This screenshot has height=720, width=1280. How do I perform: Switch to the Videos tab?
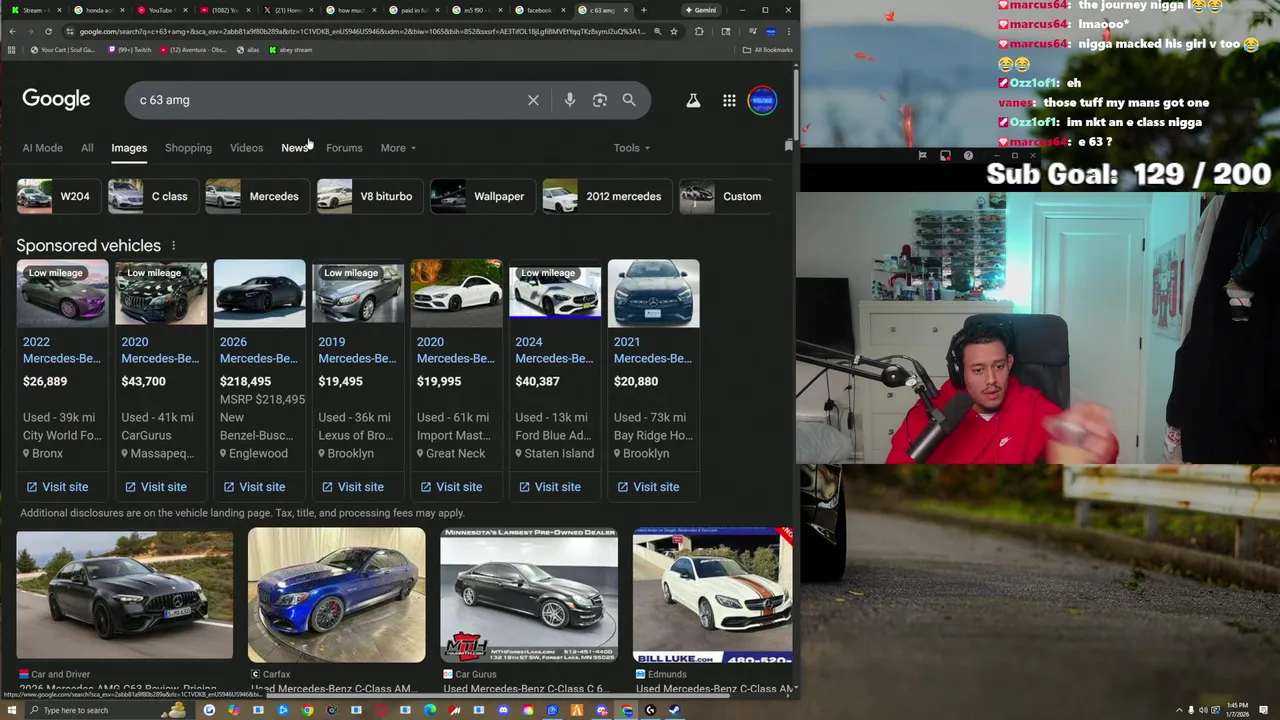pos(246,148)
